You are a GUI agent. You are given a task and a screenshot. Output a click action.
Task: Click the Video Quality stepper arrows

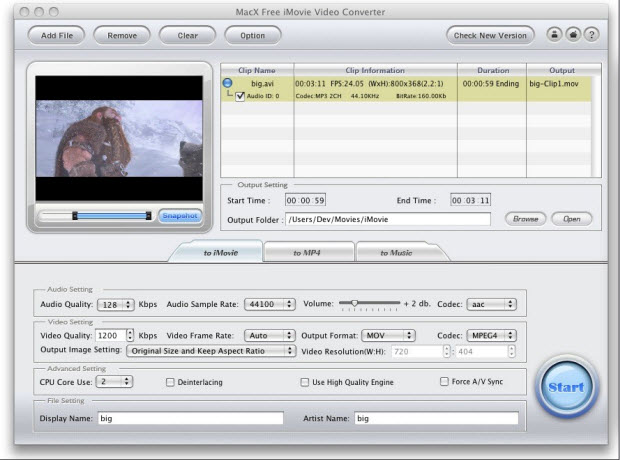[x=130, y=335]
